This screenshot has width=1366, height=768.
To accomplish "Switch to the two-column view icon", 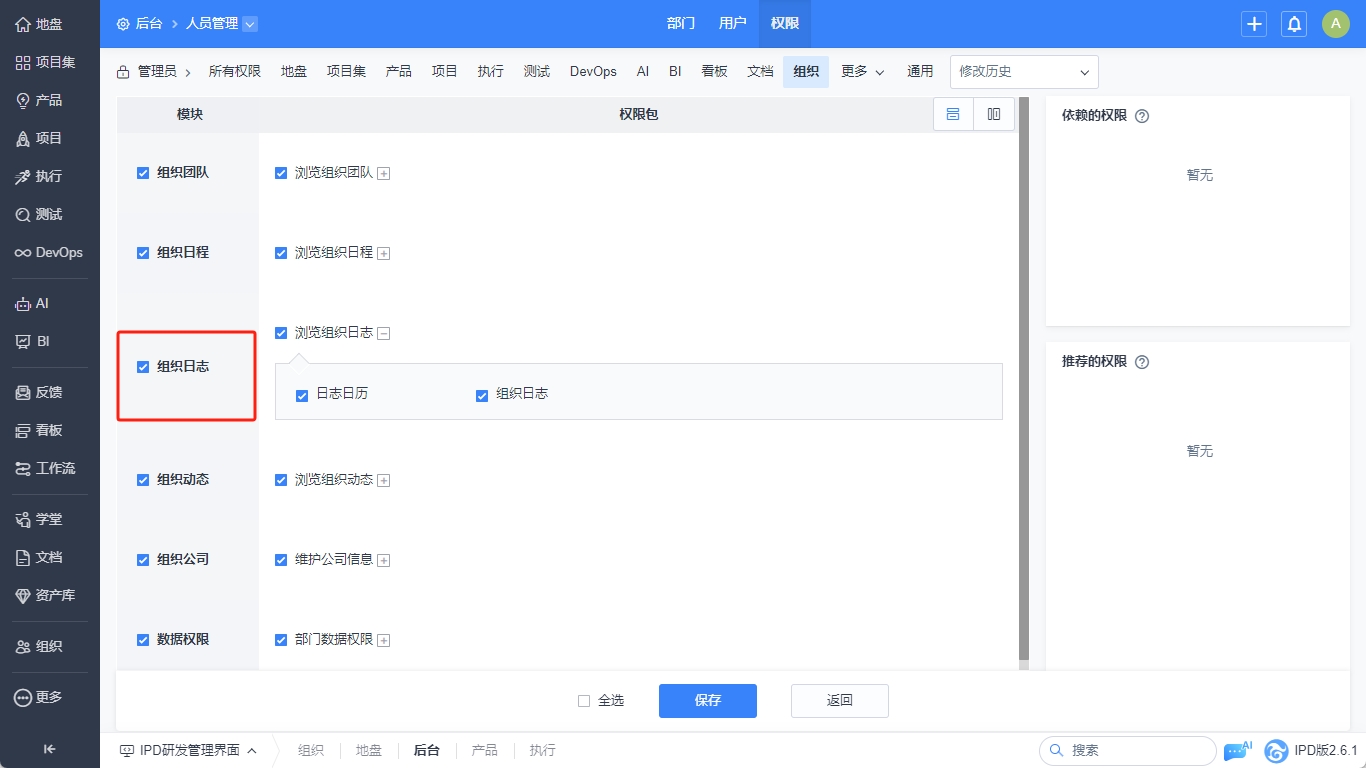I will [994, 114].
